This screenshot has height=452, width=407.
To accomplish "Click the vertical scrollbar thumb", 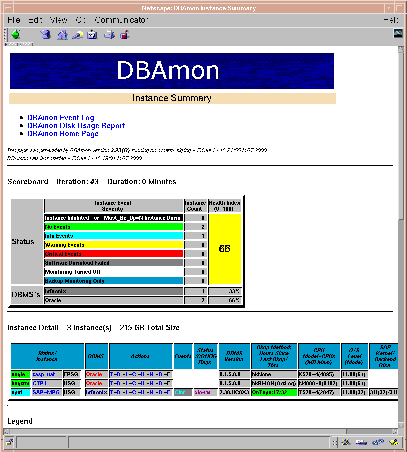I will click(401, 135).
